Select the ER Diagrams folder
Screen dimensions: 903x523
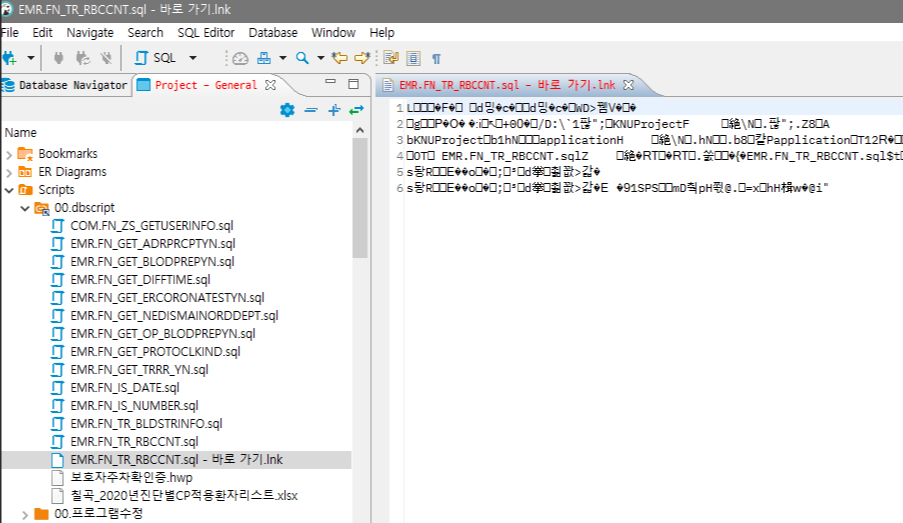pyautogui.click(x=72, y=172)
